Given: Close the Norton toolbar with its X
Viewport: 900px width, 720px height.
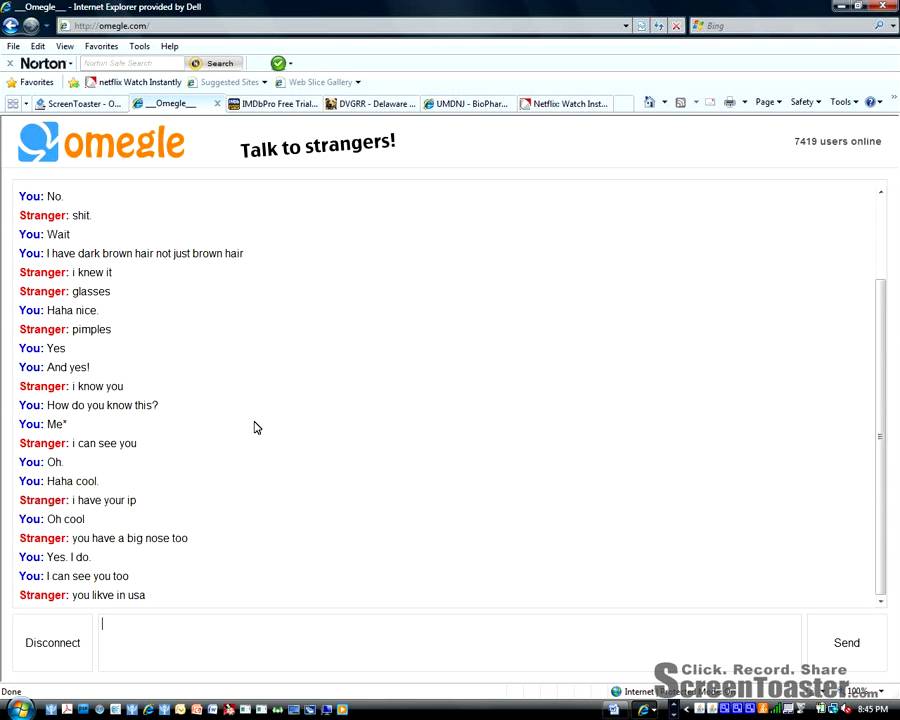Looking at the screenshot, I should tap(10, 63).
